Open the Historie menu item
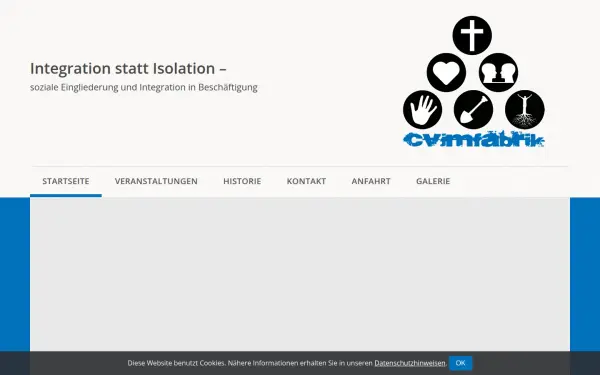This screenshot has height=375, width=600. click(242, 181)
